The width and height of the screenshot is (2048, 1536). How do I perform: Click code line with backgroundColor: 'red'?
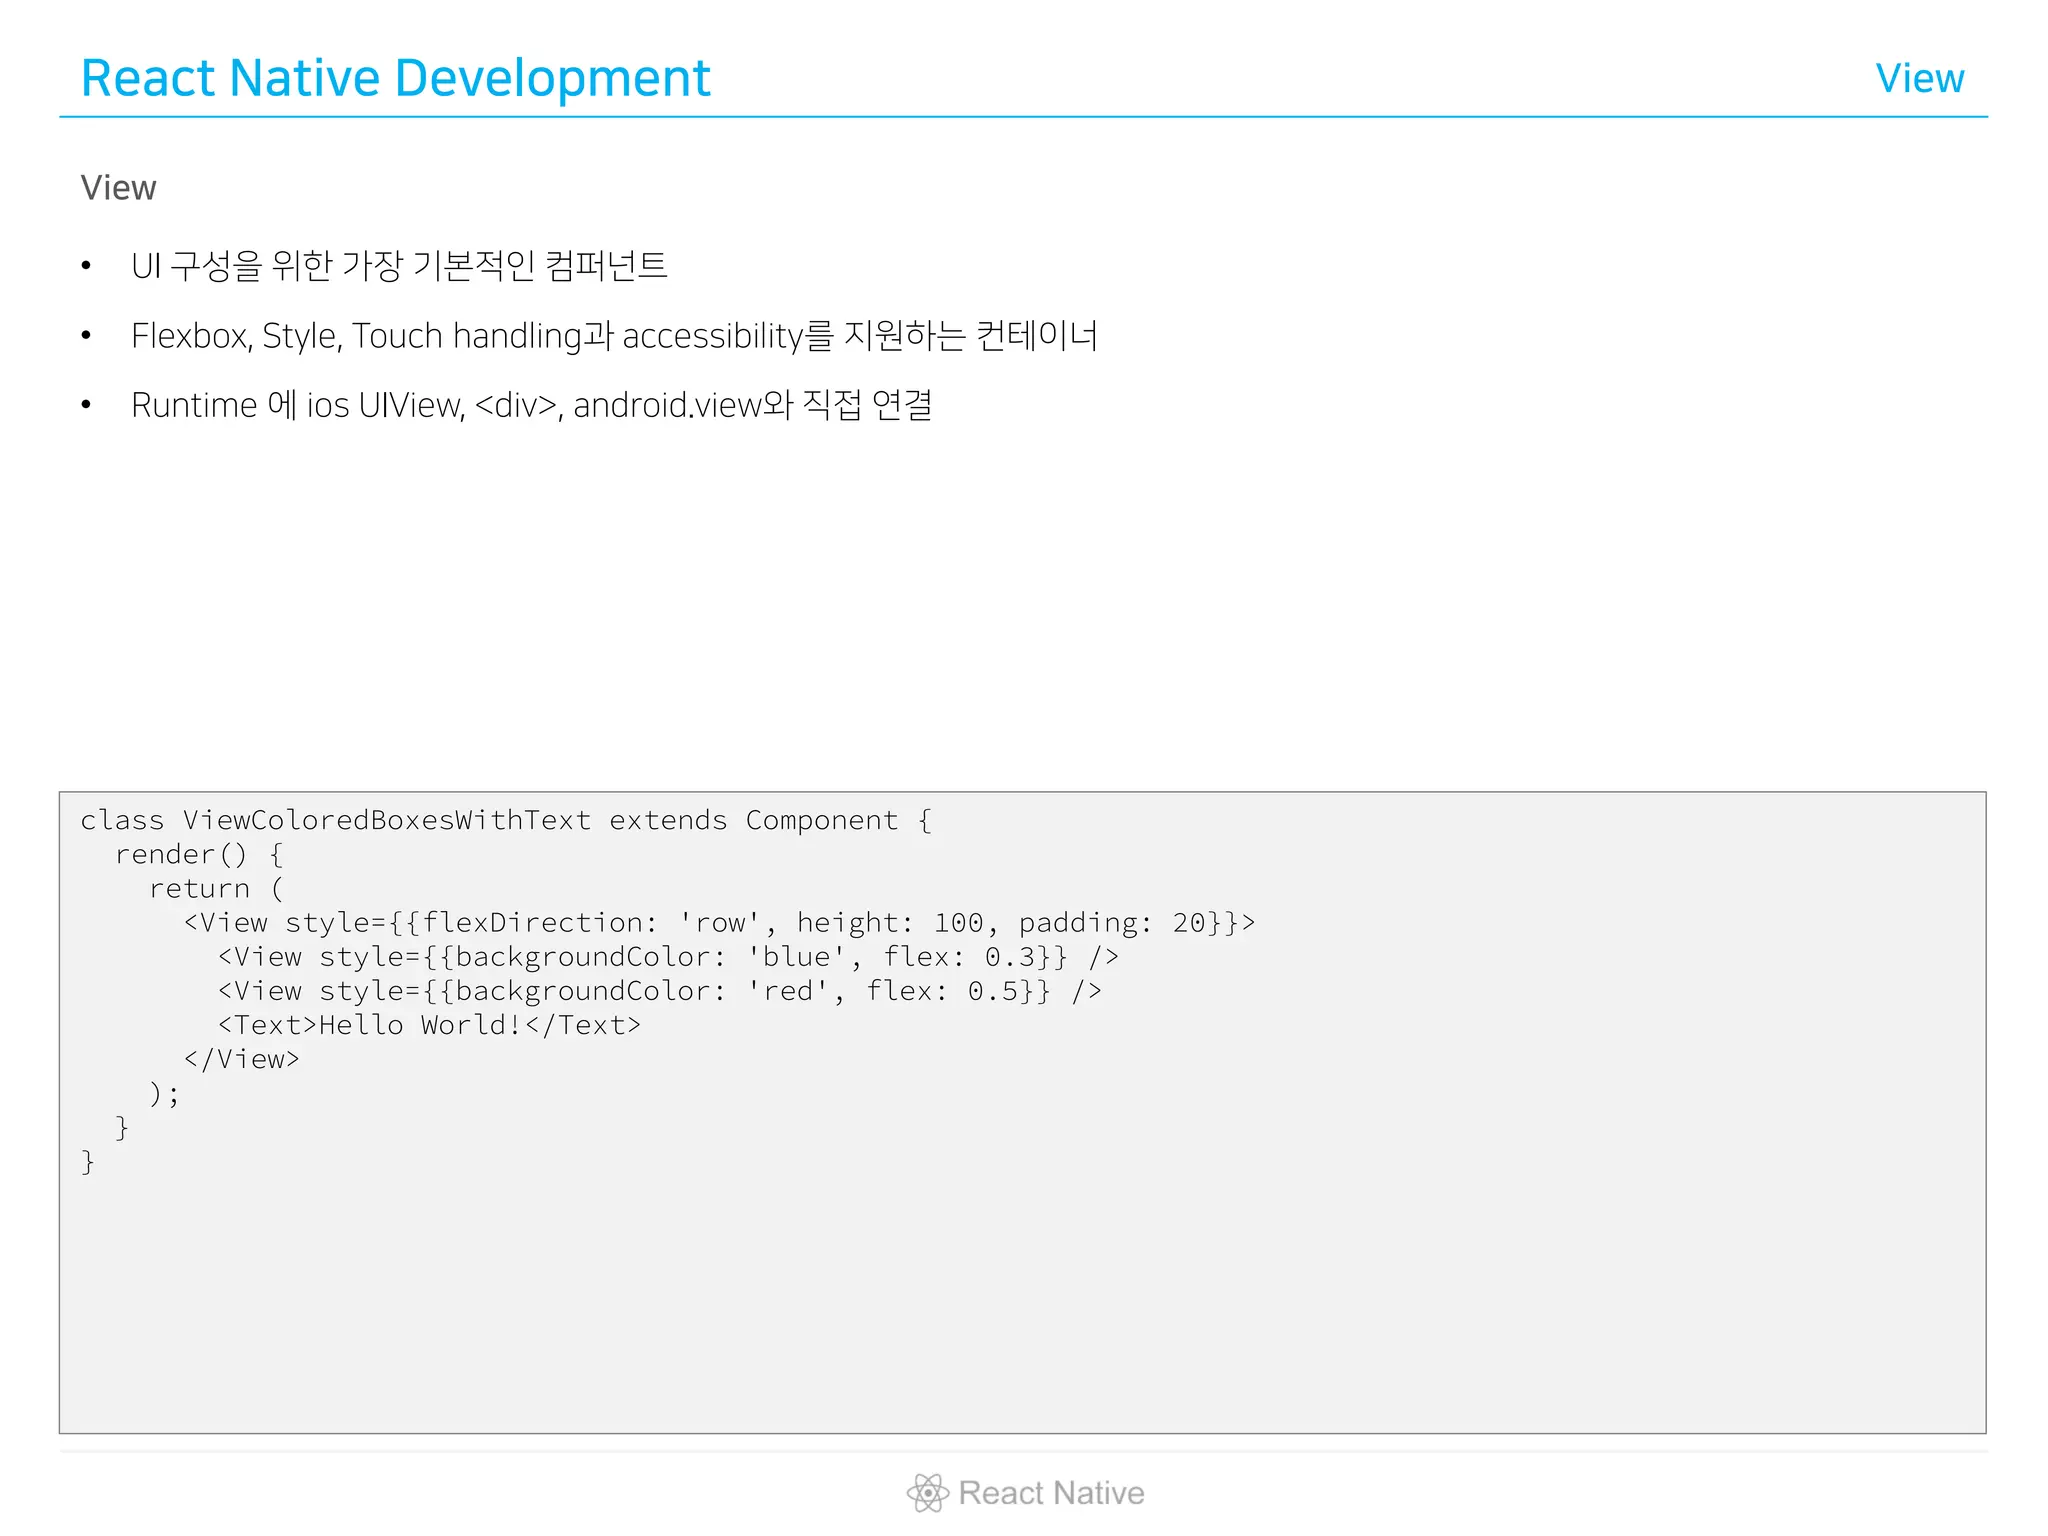tap(660, 990)
